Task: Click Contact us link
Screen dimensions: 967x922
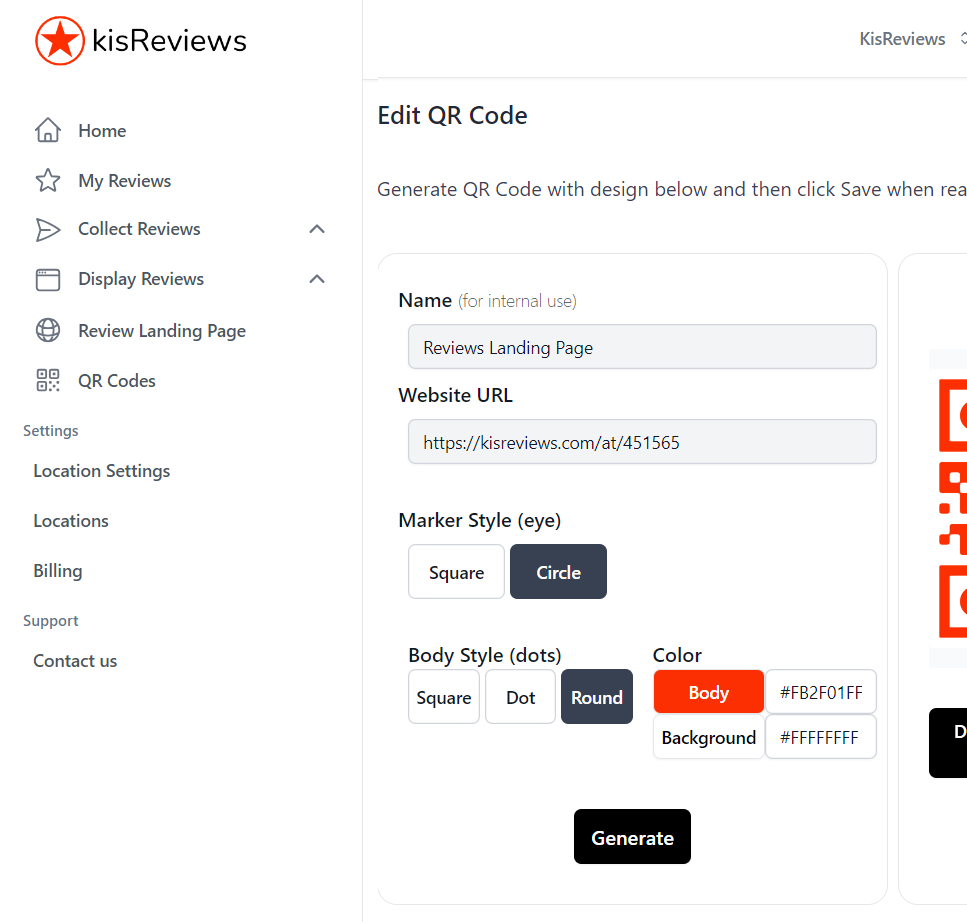Action: [x=75, y=661]
